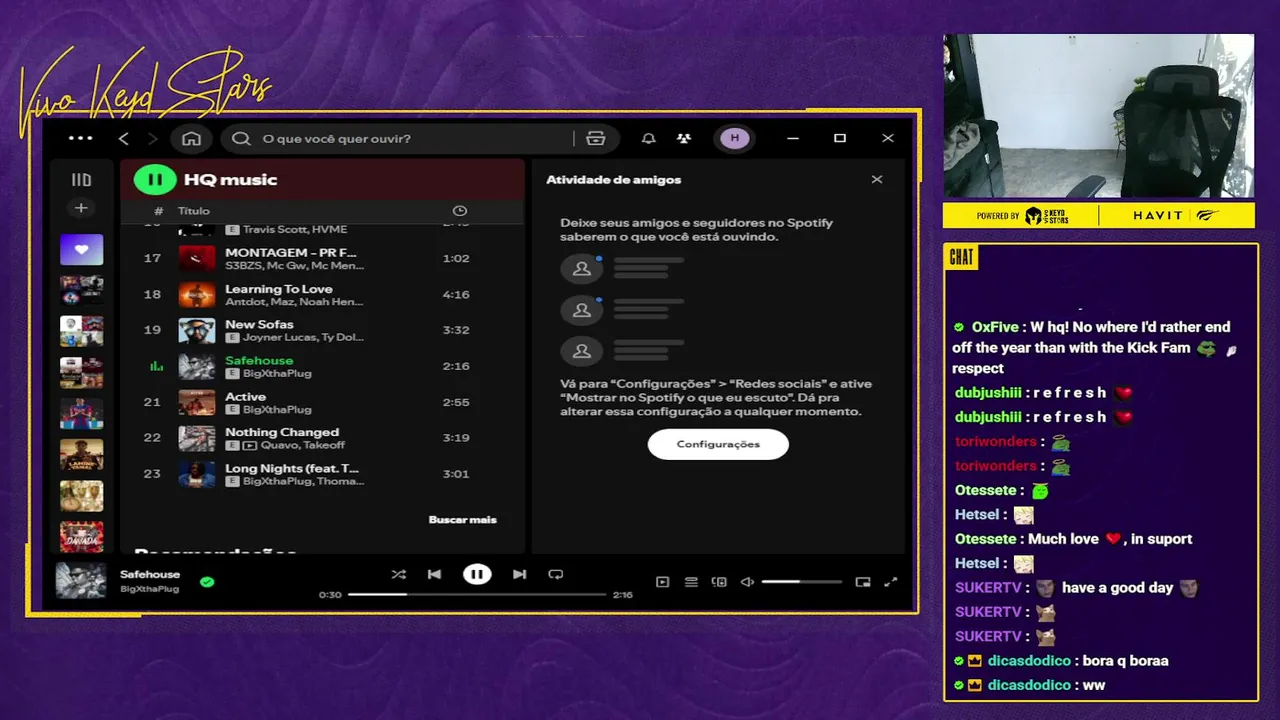Screen dimensions: 1280x720
Task: Create new playlist with plus icon
Action: click(x=81, y=208)
